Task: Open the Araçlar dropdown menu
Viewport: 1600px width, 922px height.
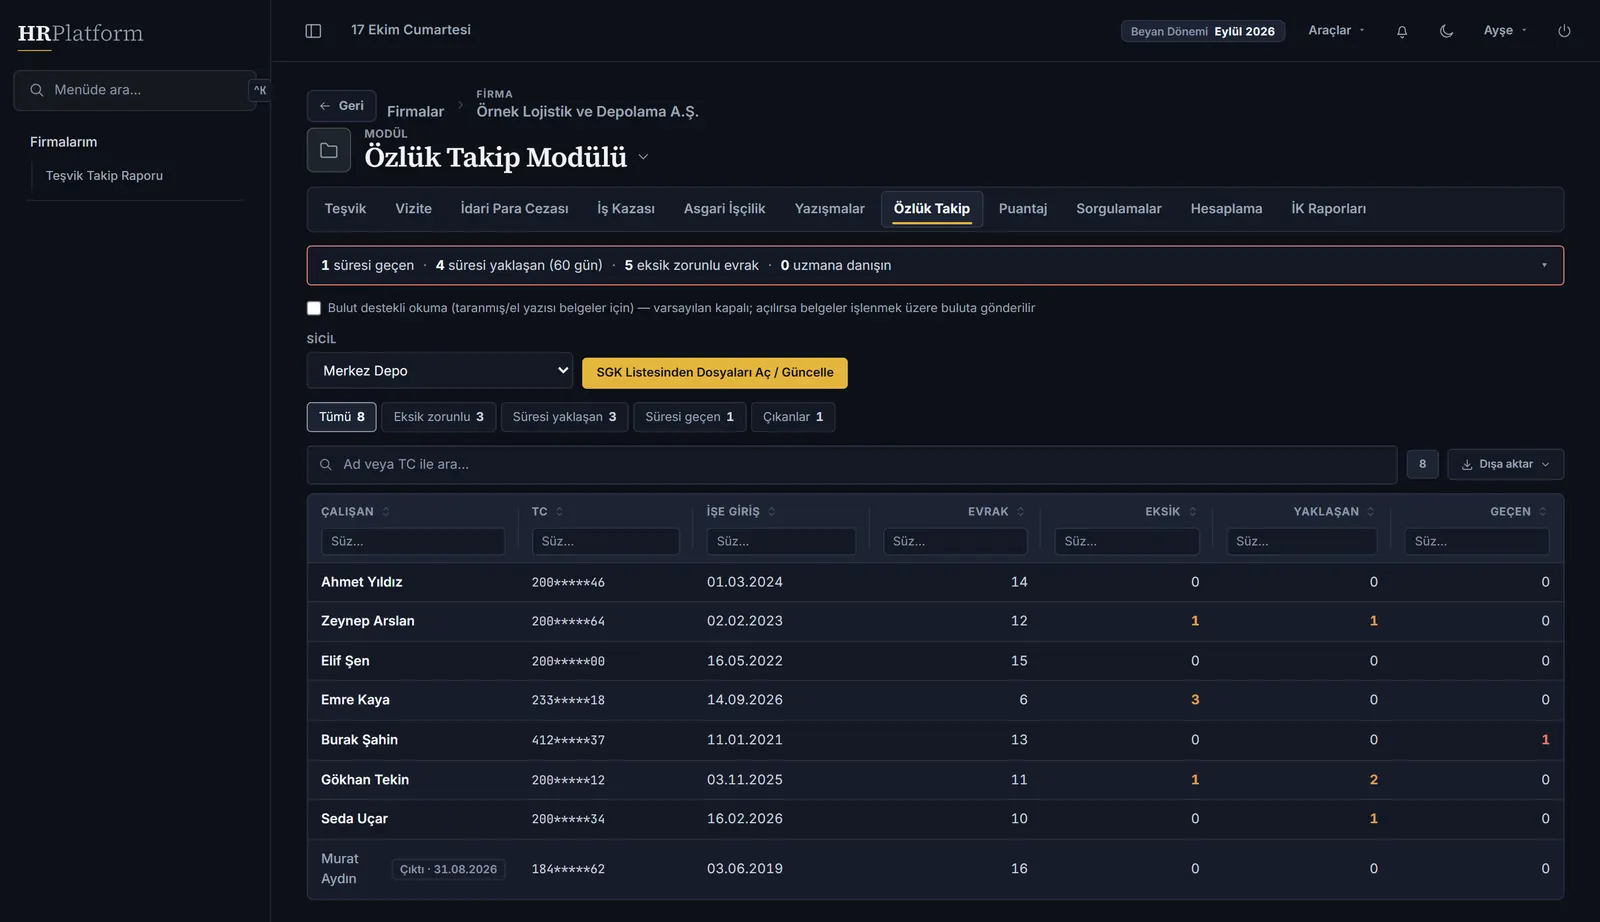Action: click(x=1336, y=31)
